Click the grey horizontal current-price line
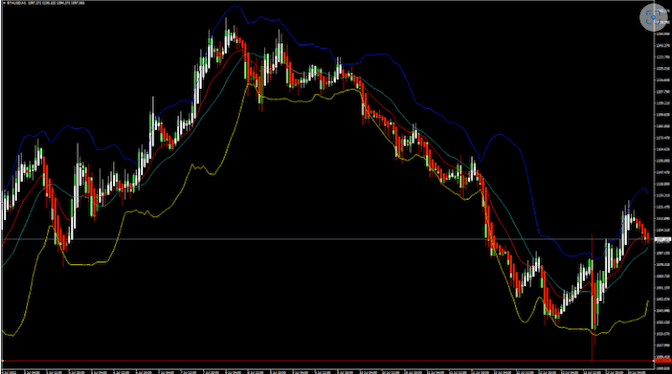The image size is (672, 374). coord(327,239)
